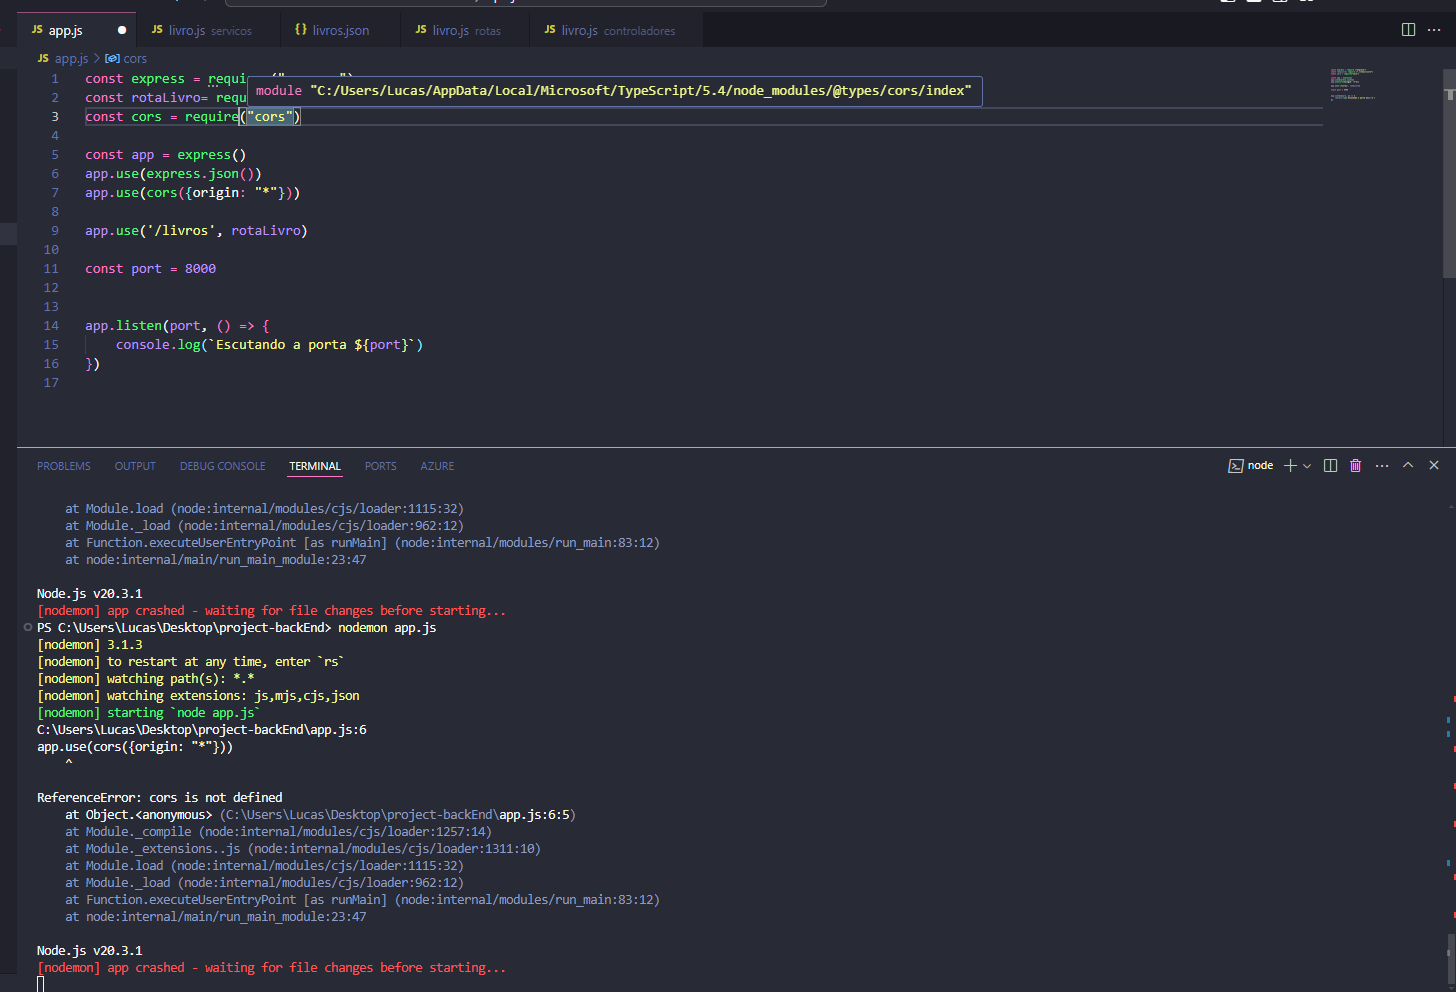Open terminal panel More Actions
This screenshot has height=992, width=1456.
pyautogui.click(x=1382, y=466)
